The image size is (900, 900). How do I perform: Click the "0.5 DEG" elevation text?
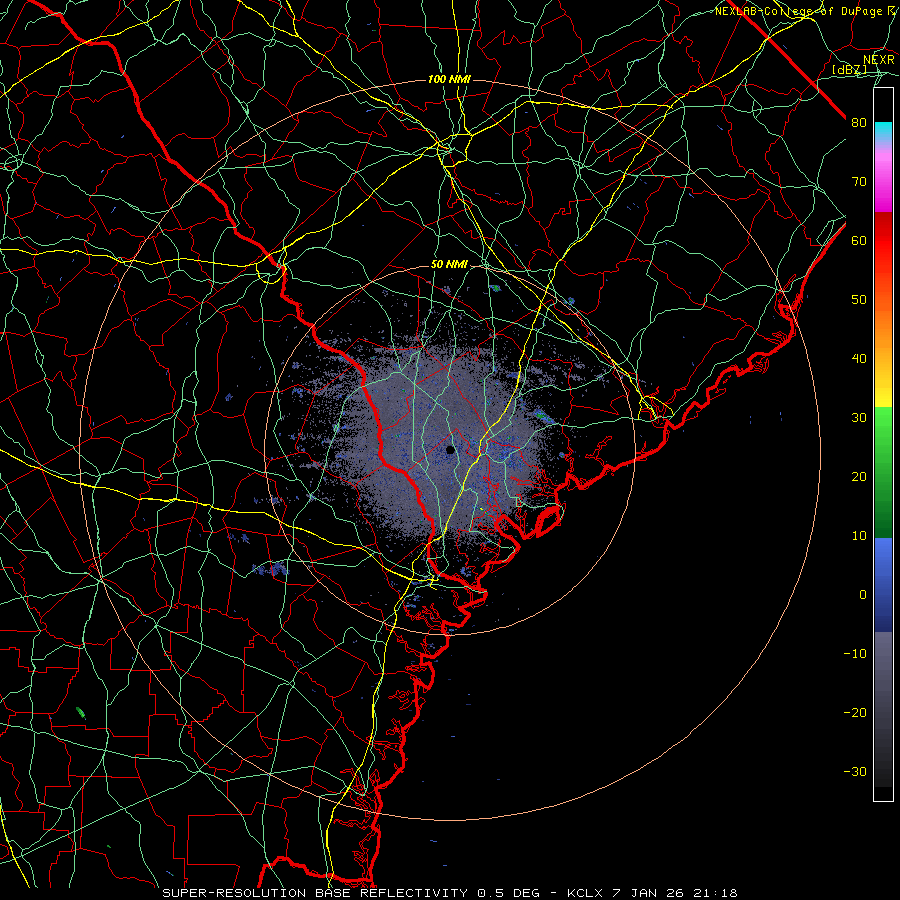509,893
